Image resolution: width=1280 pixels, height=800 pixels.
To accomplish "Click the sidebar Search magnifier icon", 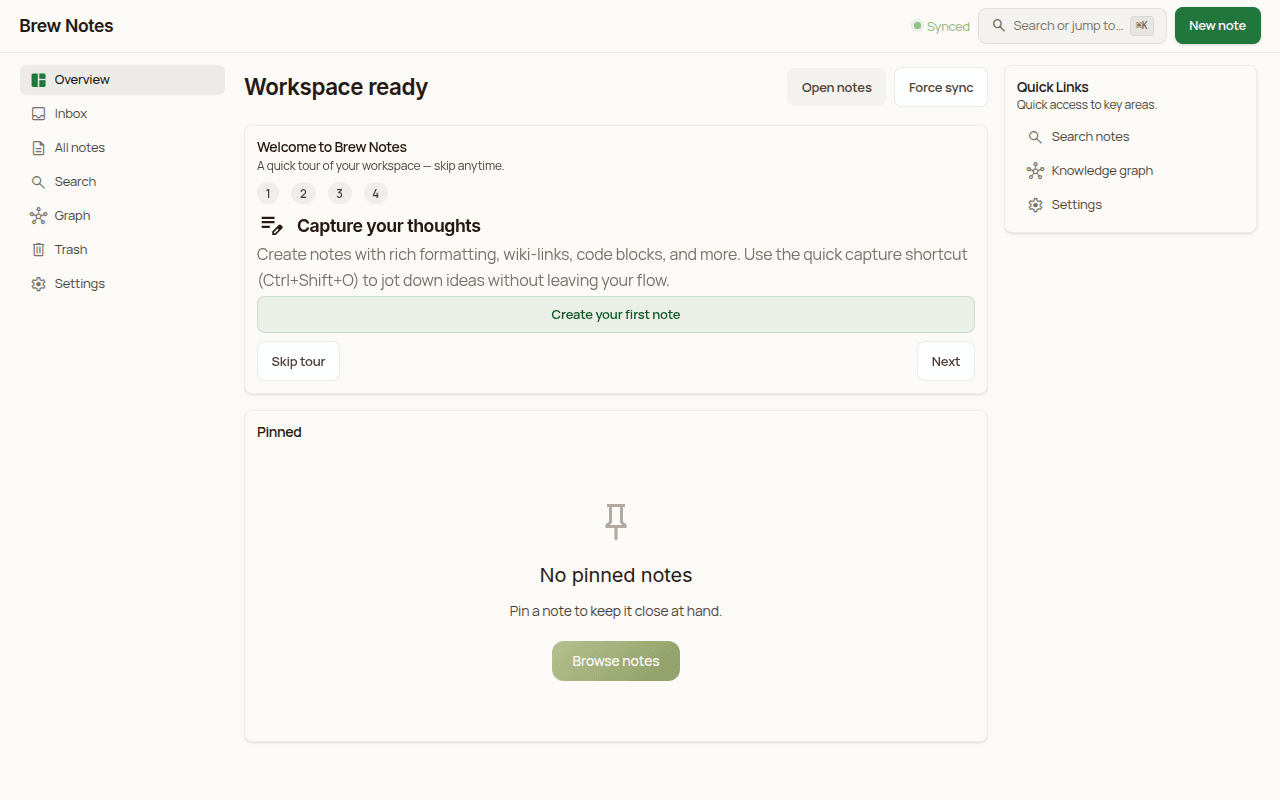I will 38,182.
